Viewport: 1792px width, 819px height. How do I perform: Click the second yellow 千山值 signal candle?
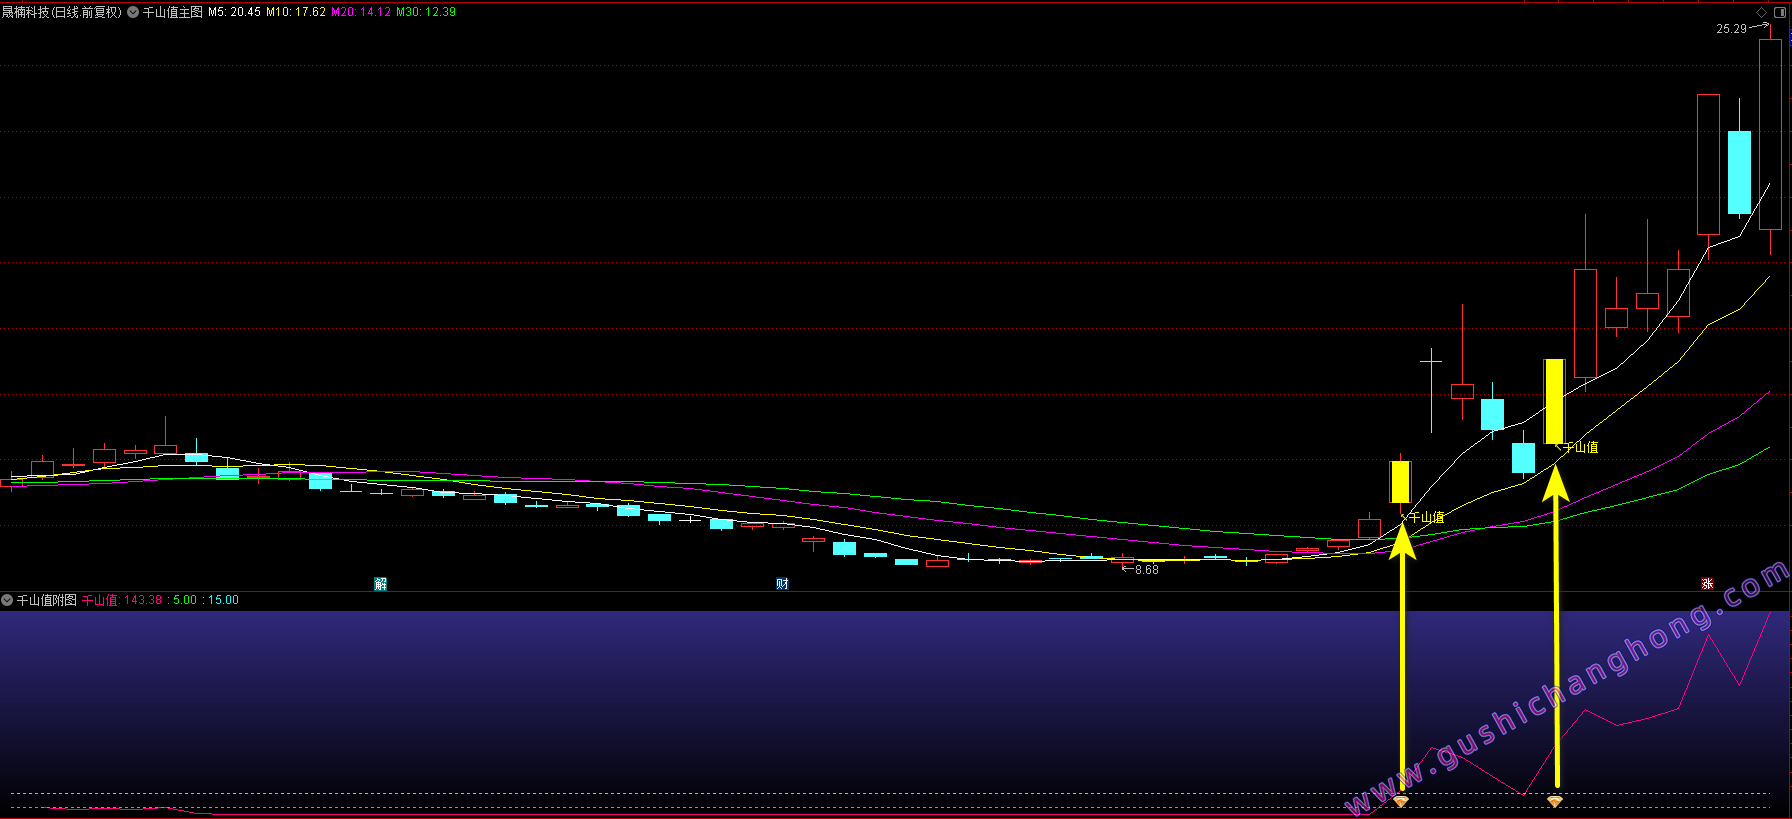(1554, 402)
